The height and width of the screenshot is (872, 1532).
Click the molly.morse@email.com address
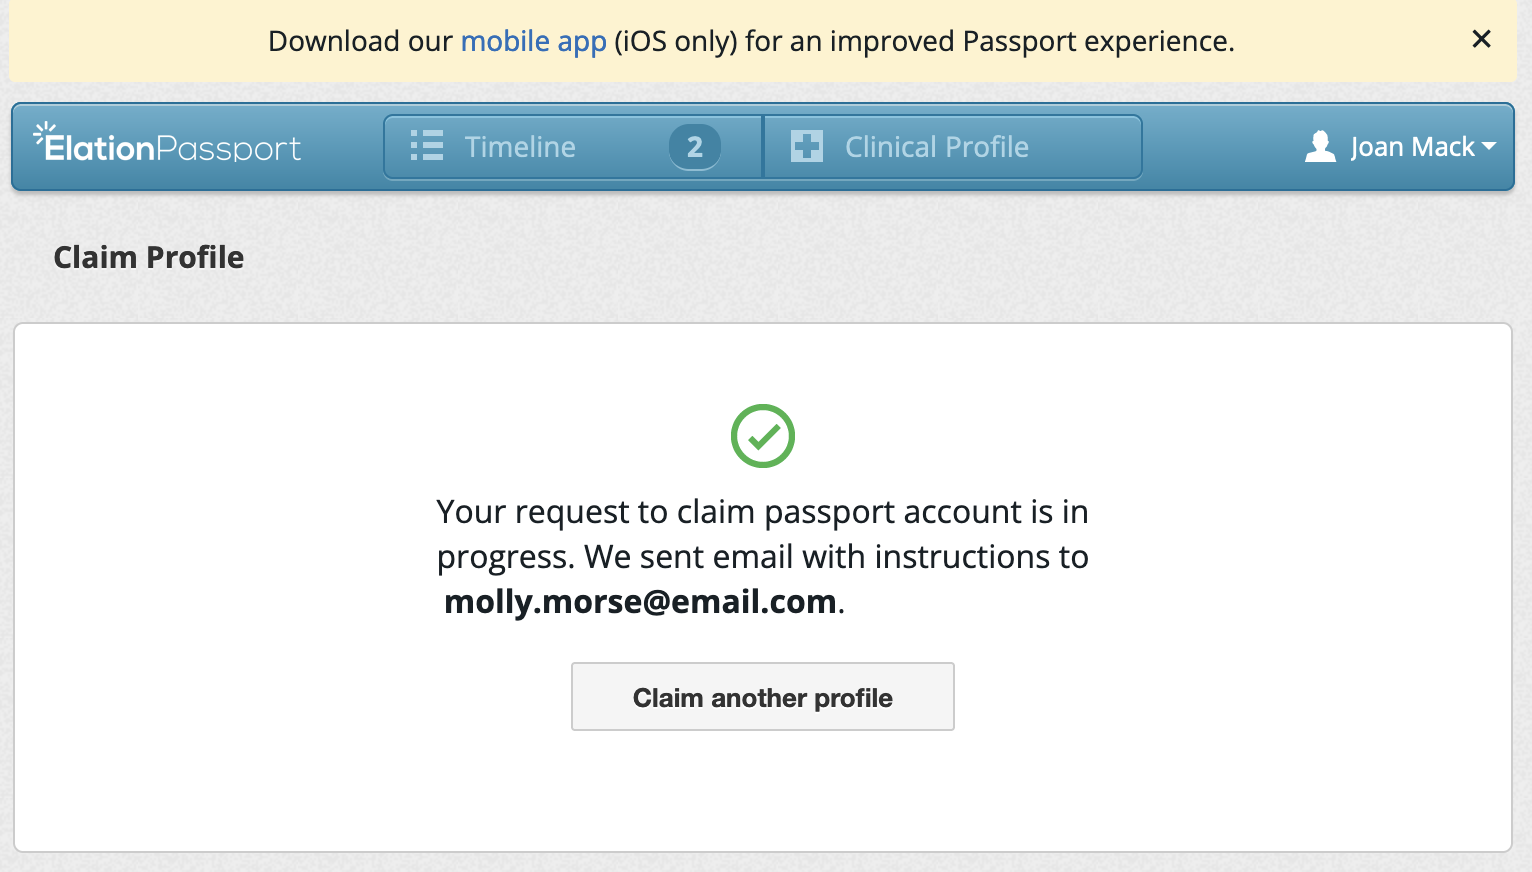640,602
